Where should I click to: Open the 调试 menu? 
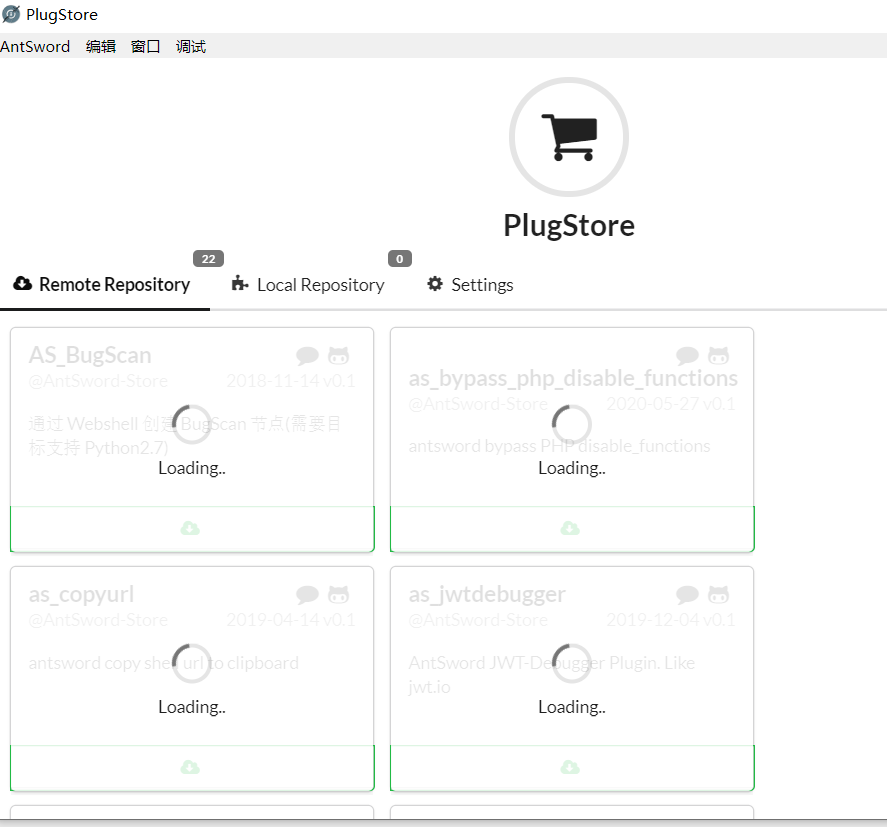[x=191, y=46]
